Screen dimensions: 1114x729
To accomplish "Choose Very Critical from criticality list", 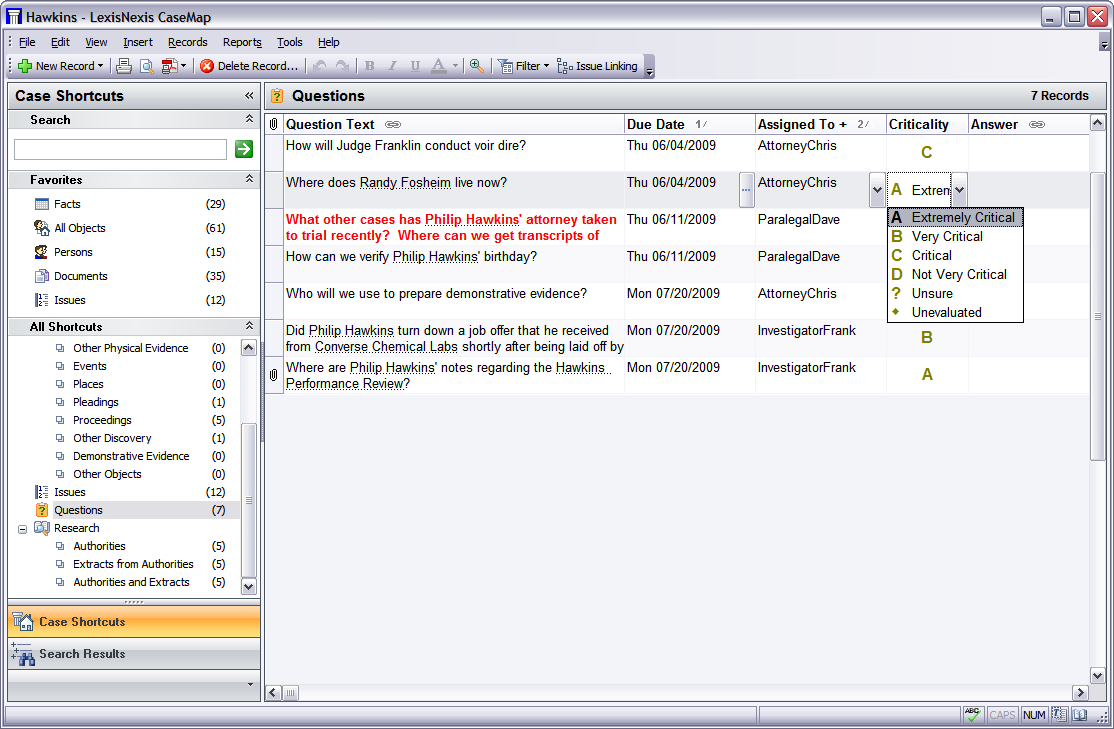I will pos(955,237).
